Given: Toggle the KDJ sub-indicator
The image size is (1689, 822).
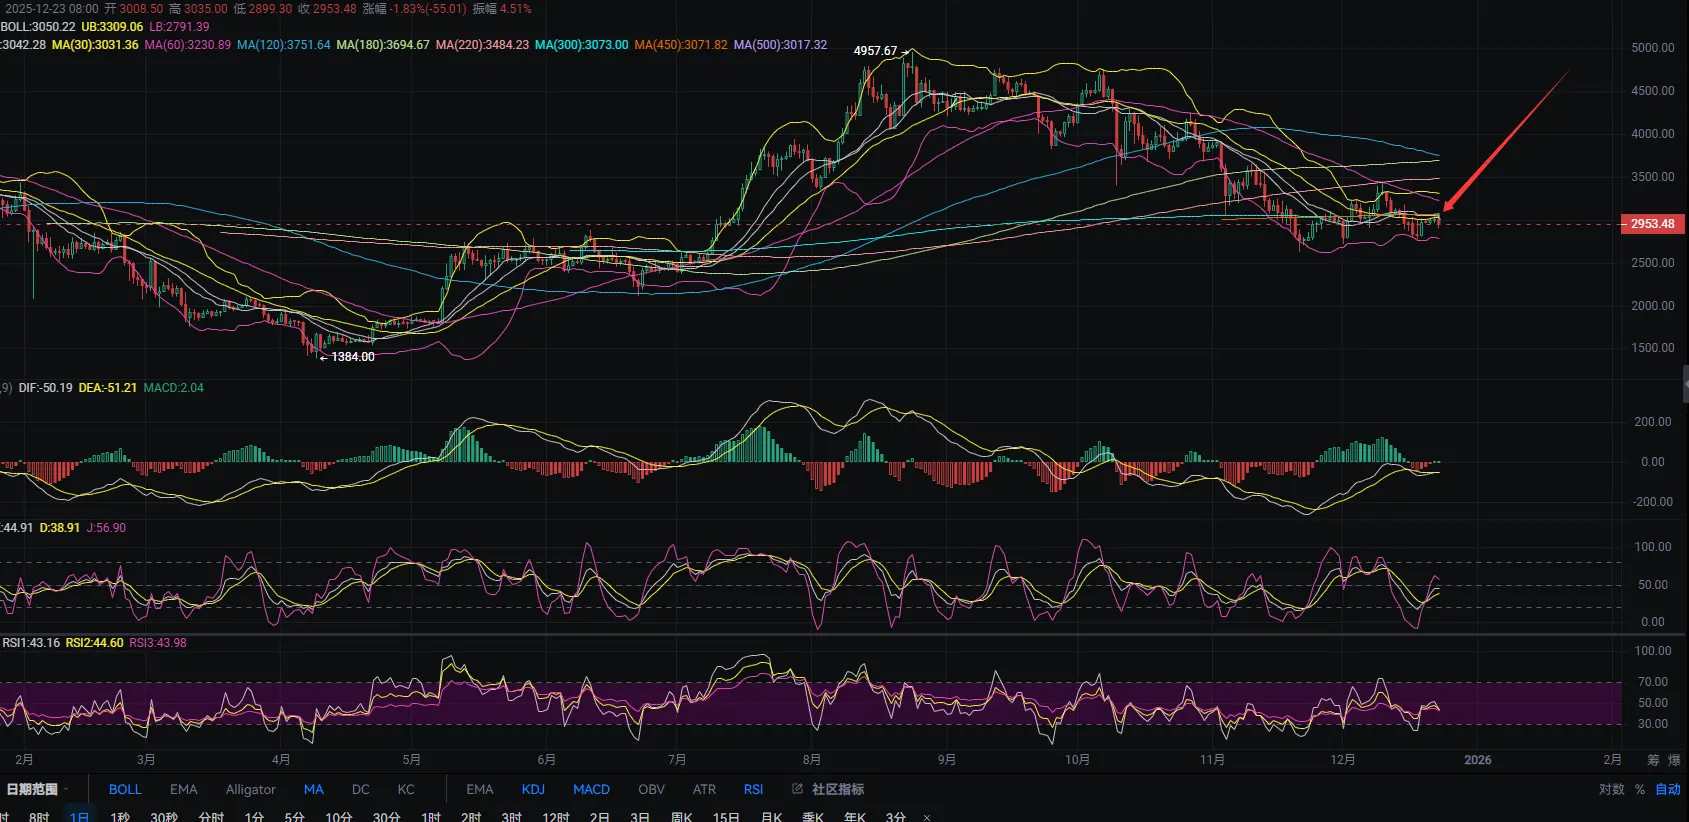Looking at the screenshot, I should point(533,789).
